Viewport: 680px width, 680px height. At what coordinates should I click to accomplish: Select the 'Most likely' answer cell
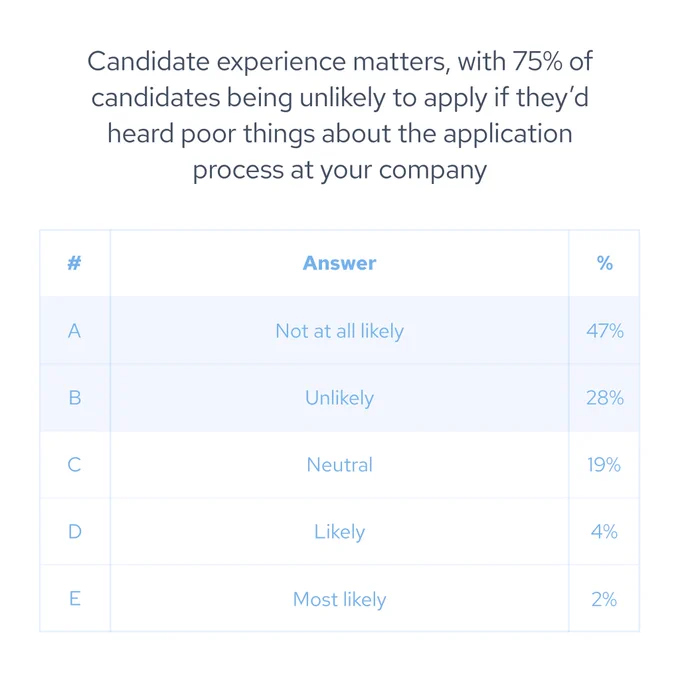339,599
